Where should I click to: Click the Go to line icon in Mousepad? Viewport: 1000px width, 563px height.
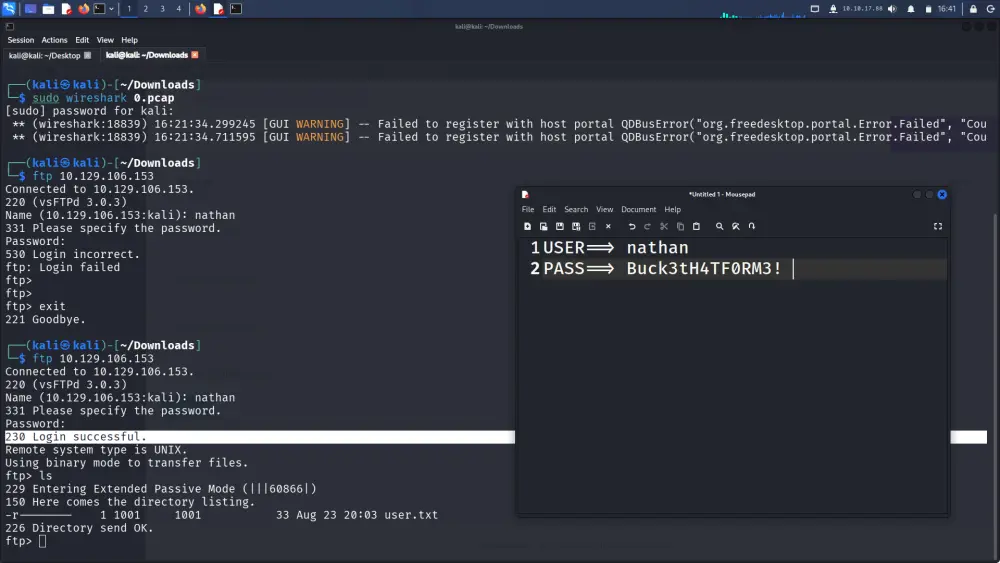tap(752, 226)
